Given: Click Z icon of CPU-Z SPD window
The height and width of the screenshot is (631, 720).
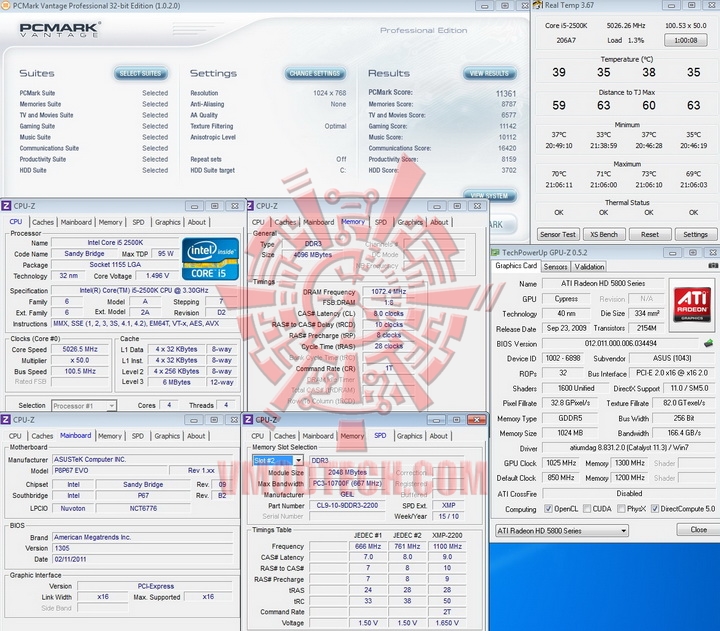Looking at the screenshot, I should coord(248,419).
